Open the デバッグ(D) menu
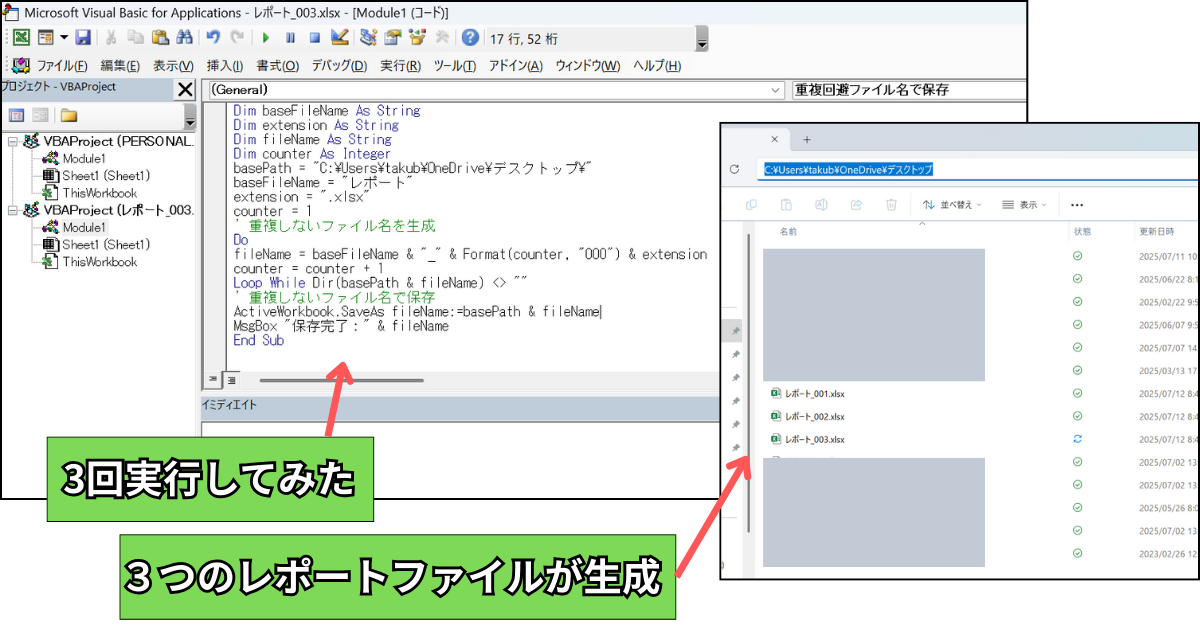Screen dimensions: 1200x630 click(339, 66)
